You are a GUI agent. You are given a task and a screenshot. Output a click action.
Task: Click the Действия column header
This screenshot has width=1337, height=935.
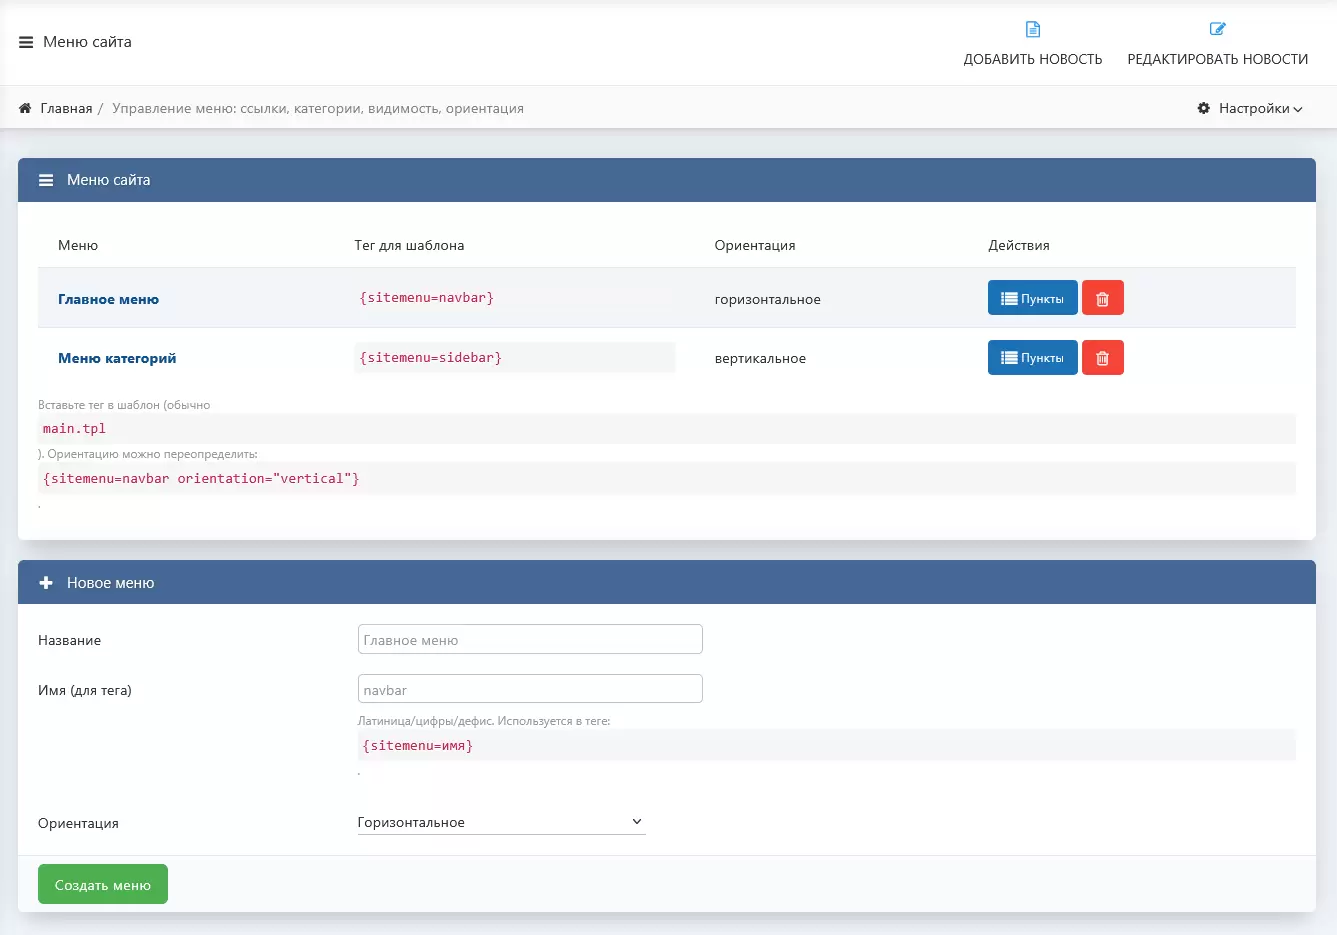pos(1019,245)
